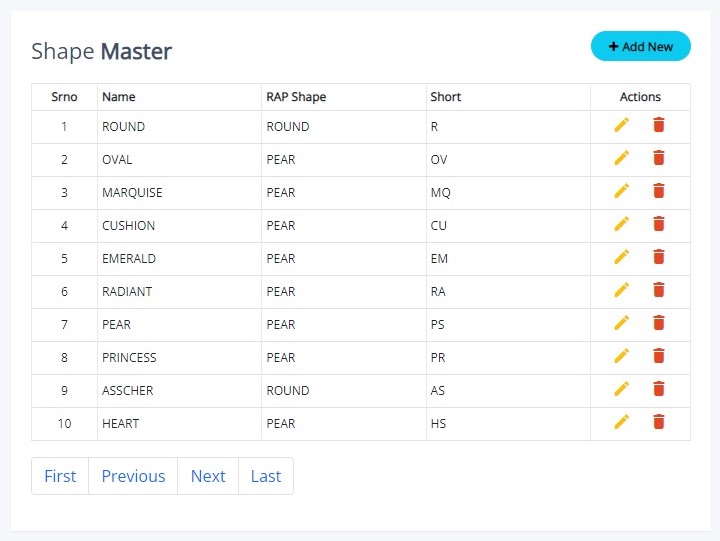The width and height of the screenshot is (720, 541).
Task: Delete the HEART shape row
Action: pos(658,422)
